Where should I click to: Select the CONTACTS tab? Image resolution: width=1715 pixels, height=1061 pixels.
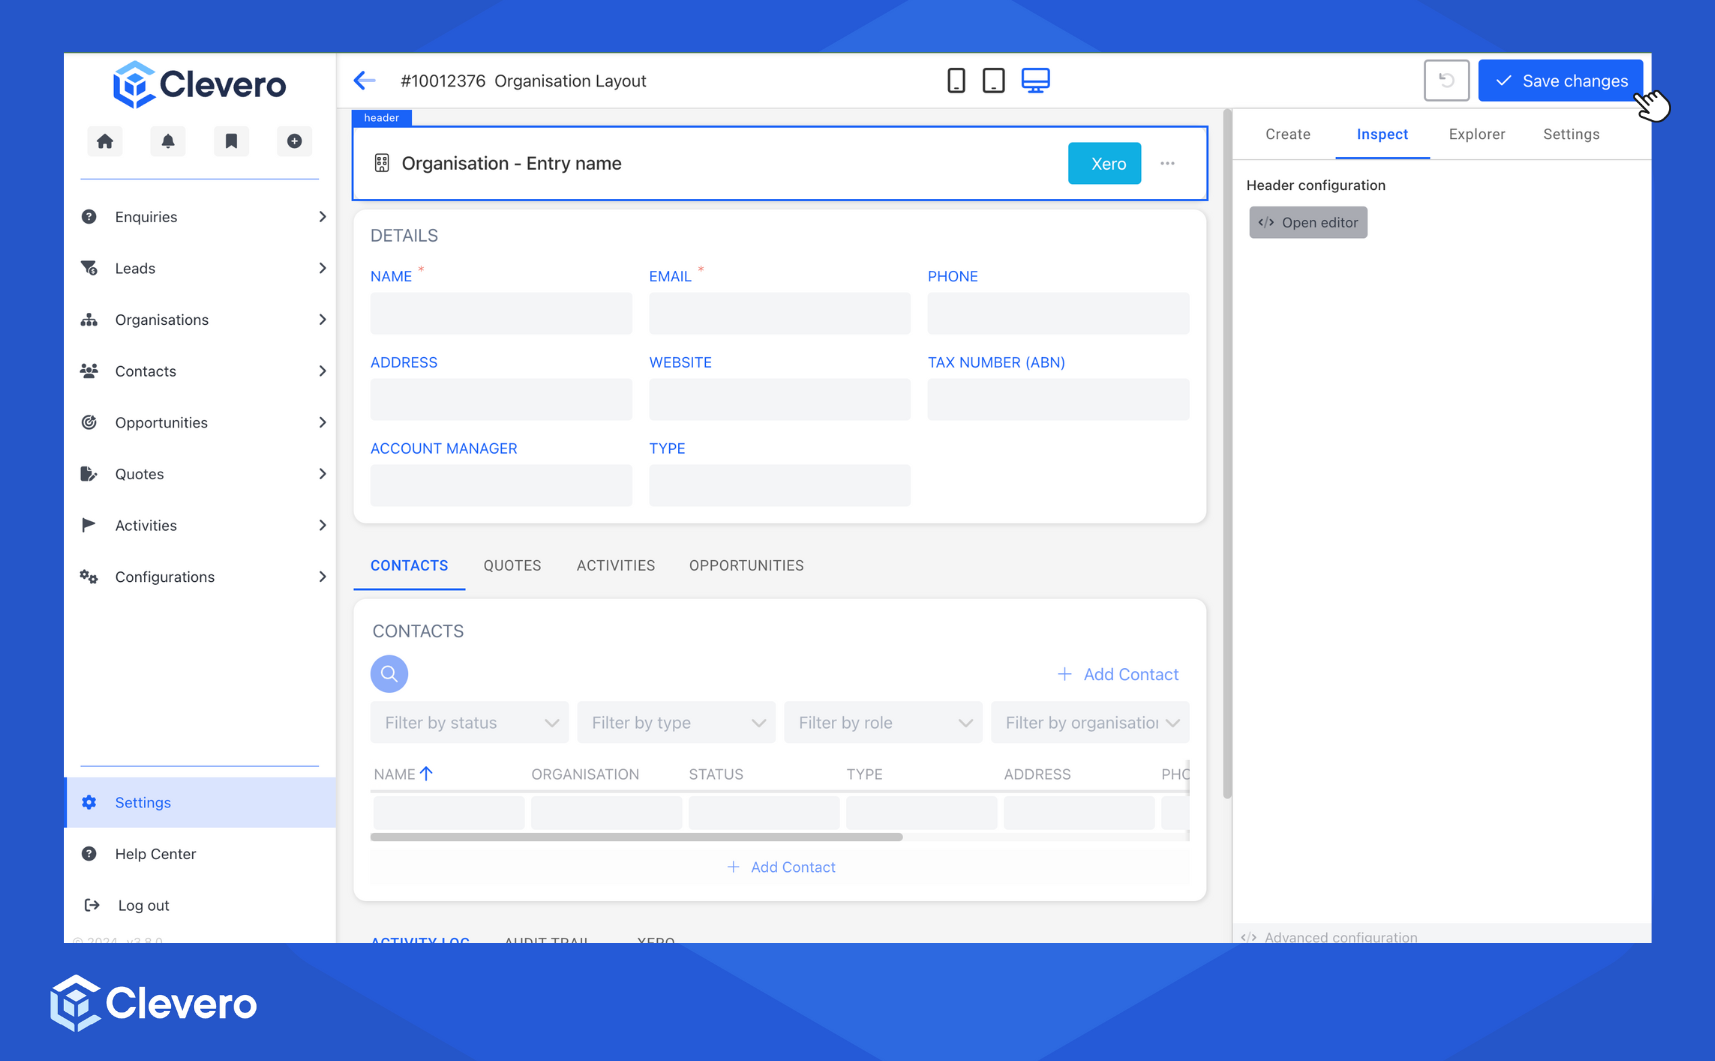pos(409,566)
